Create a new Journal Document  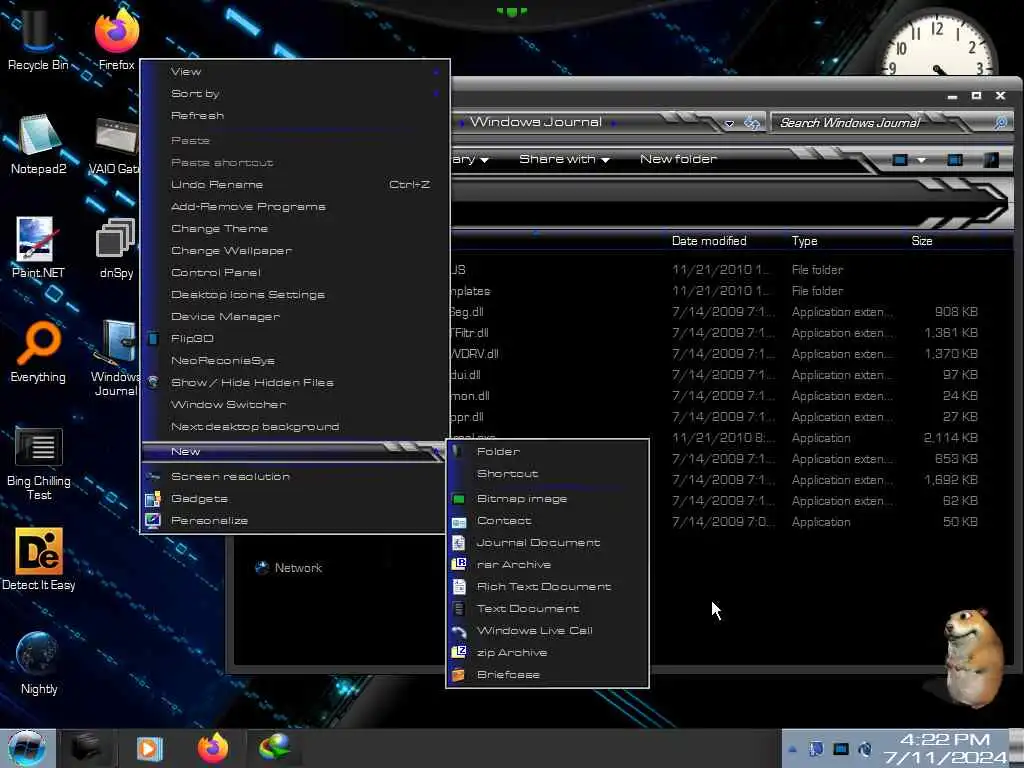(x=547, y=543)
